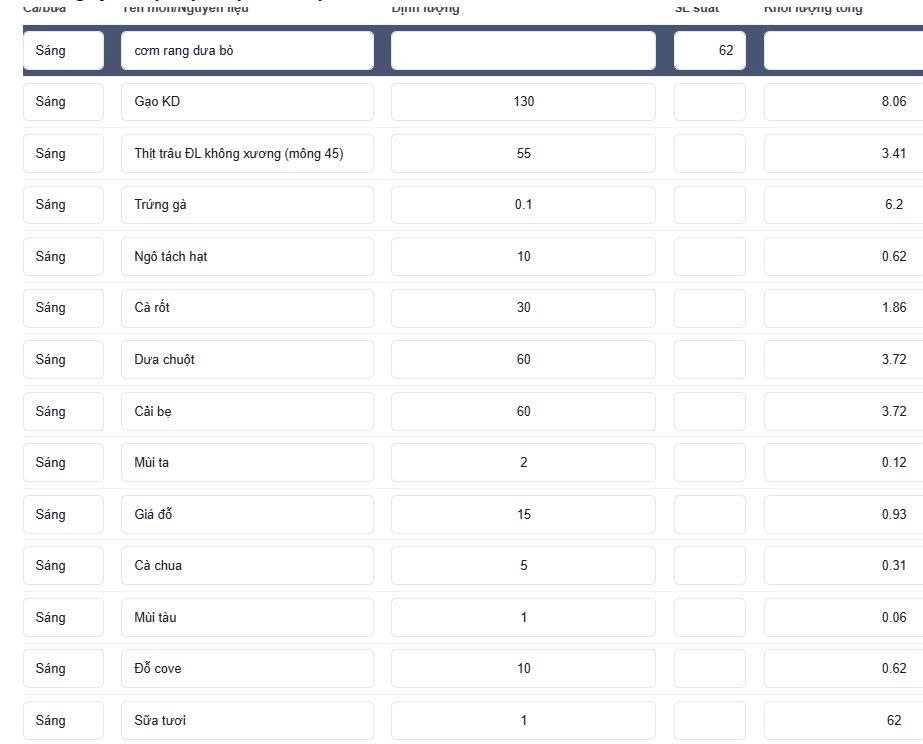
Task: Click quantity 55 in the Thịt trâu row
Action: tap(523, 154)
